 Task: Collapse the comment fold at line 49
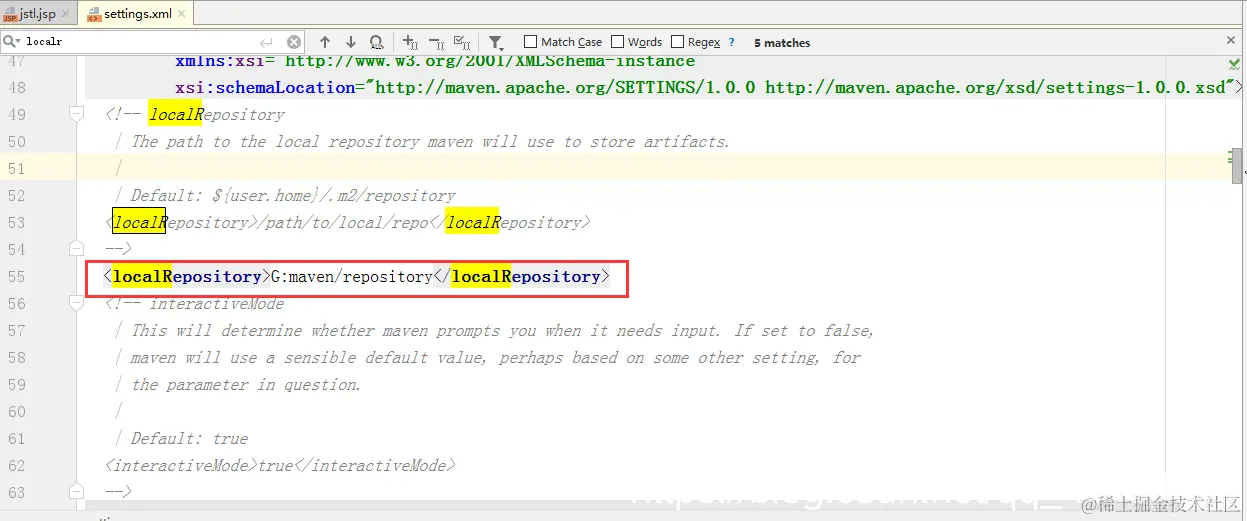pos(76,115)
